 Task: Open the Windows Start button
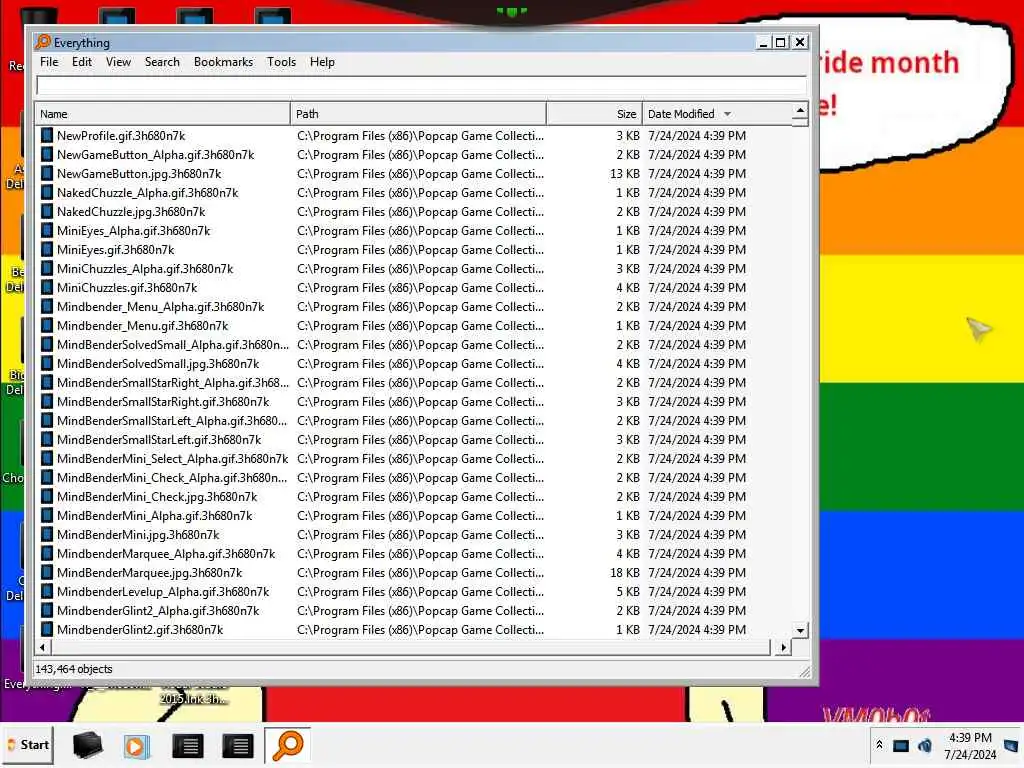pyautogui.click(x=27, y=745)
